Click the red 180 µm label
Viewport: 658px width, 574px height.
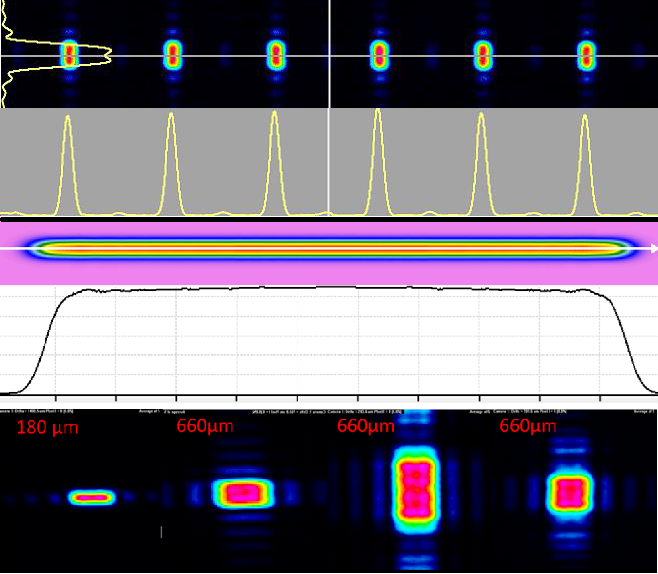(48, 428)
